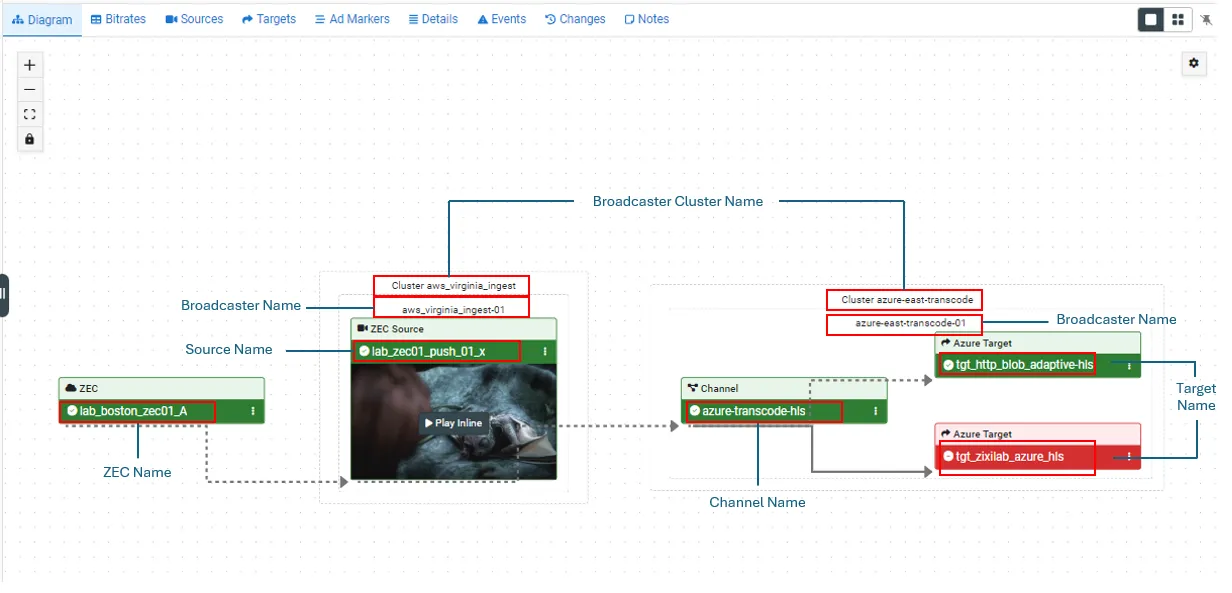Click the cloud icon in the ZEC node header
This screenshot has width=1232, height=593.
coord(71,388)
